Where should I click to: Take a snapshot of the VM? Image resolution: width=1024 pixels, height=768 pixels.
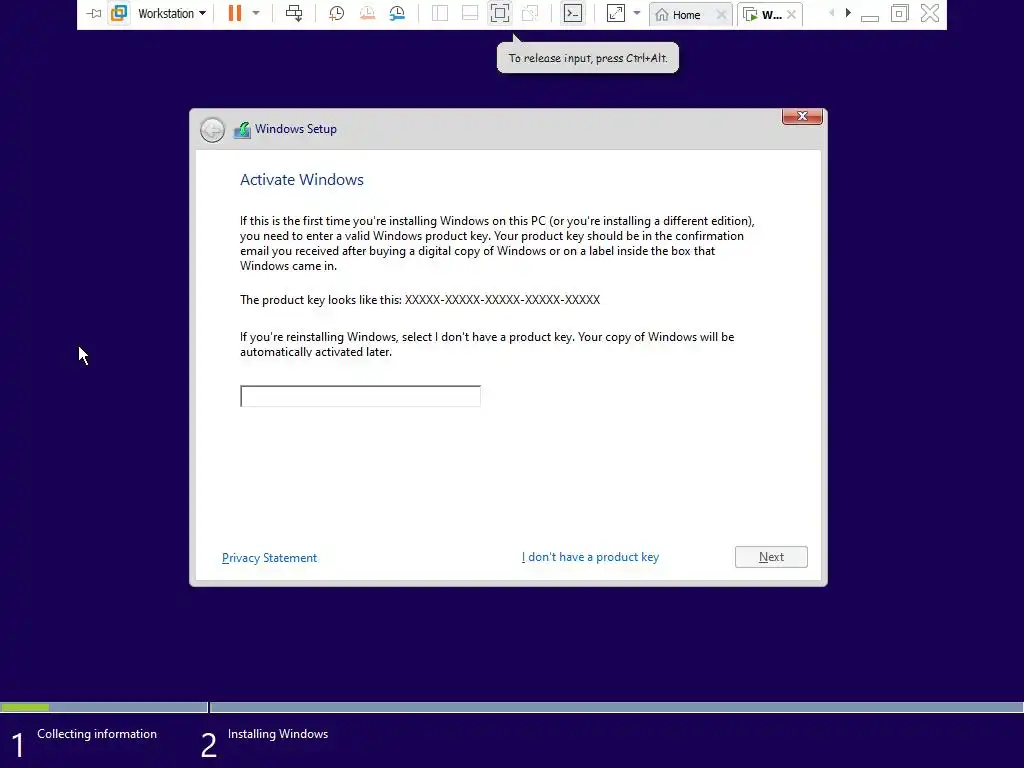coord(336,13)
